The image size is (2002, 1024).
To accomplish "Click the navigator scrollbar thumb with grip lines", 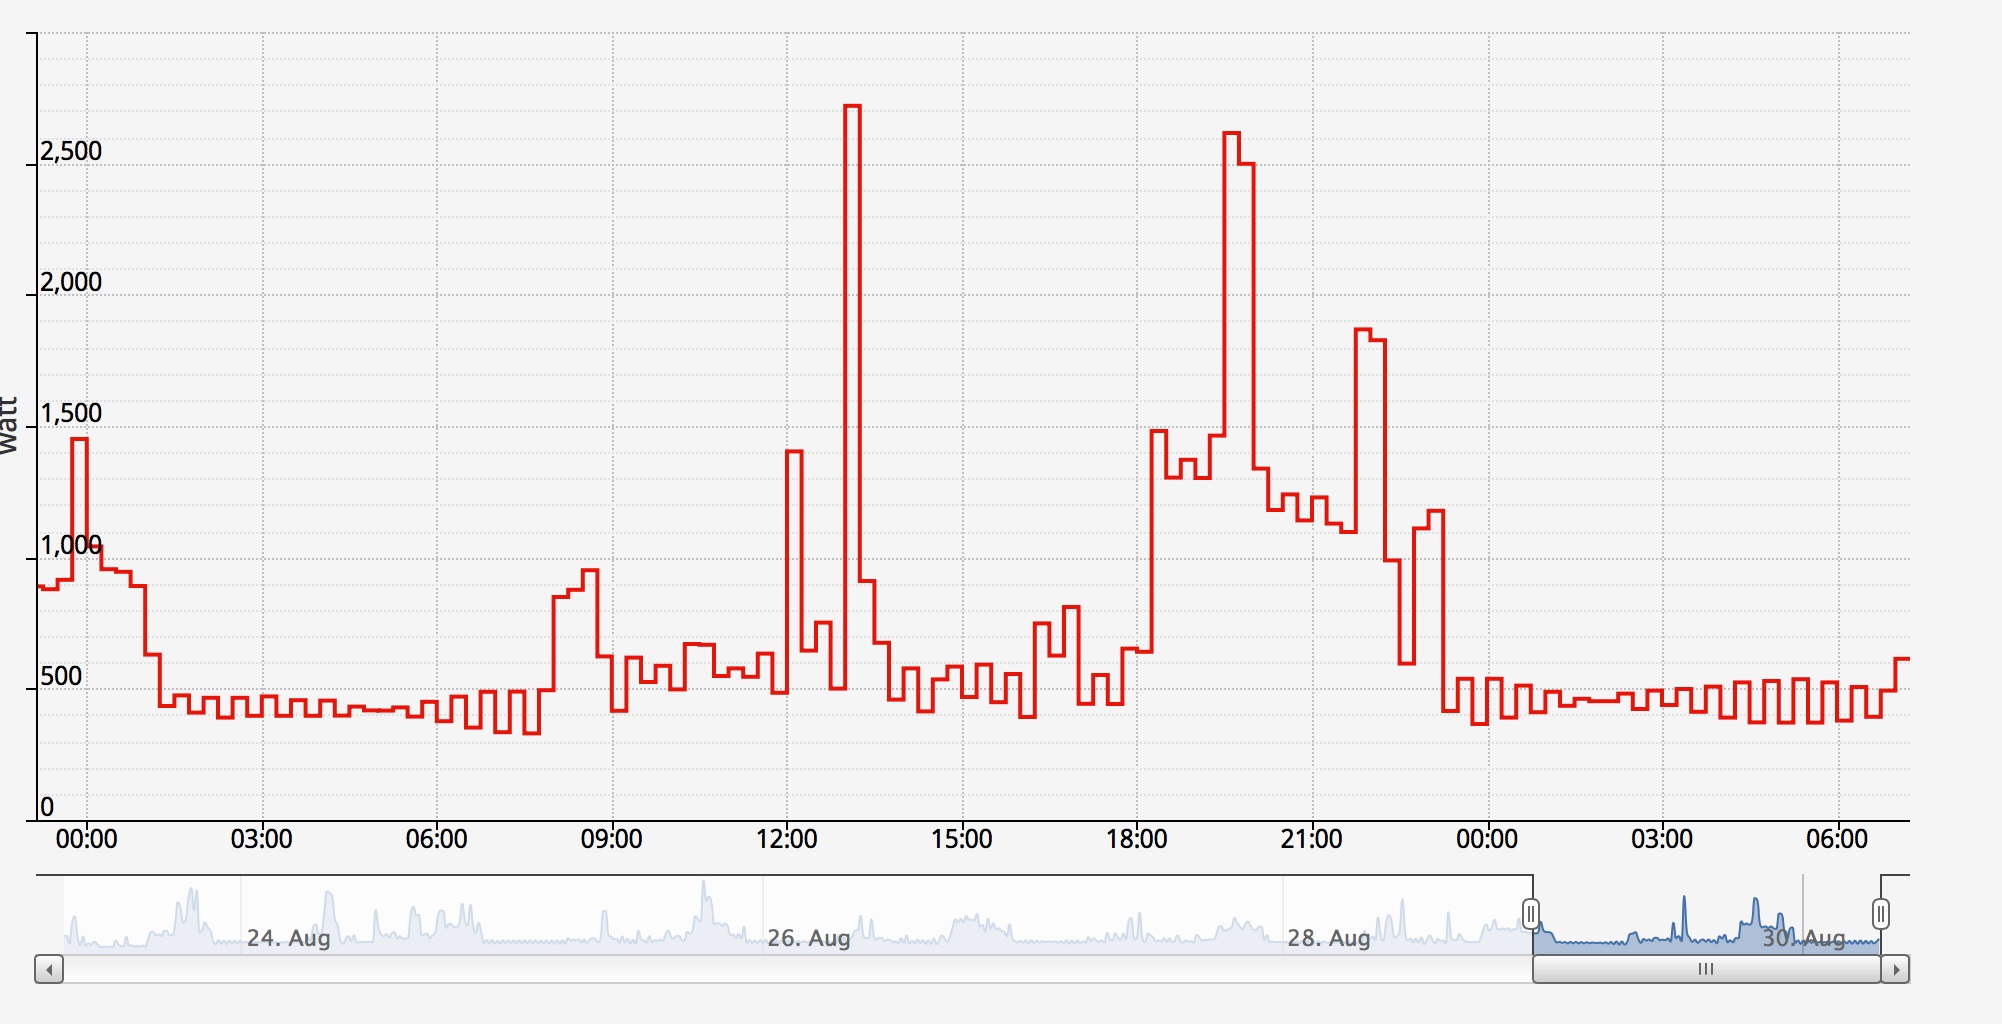I will (1706, 969).
